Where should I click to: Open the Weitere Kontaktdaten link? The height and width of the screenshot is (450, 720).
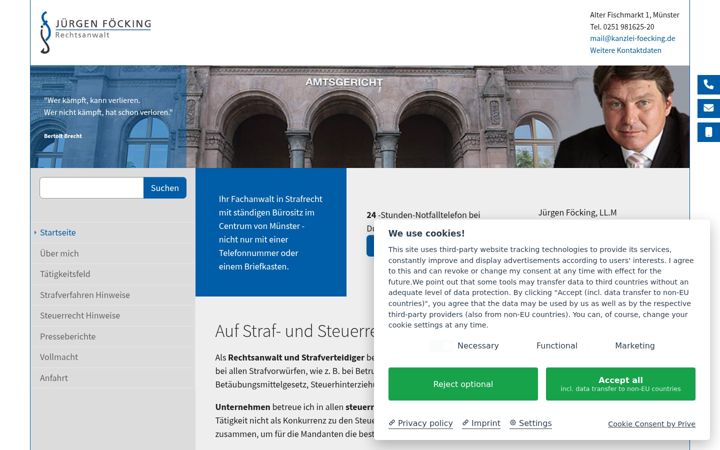[x=625, y=51]
